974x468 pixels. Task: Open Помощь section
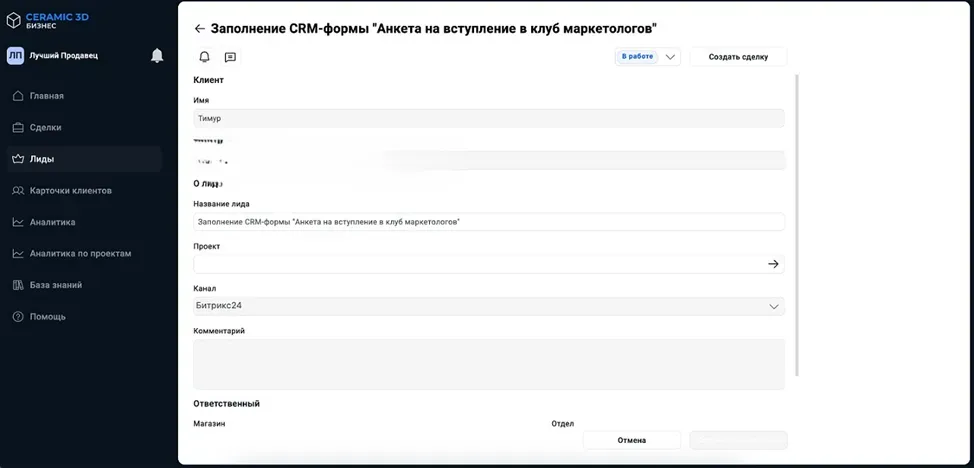(84, 317)
